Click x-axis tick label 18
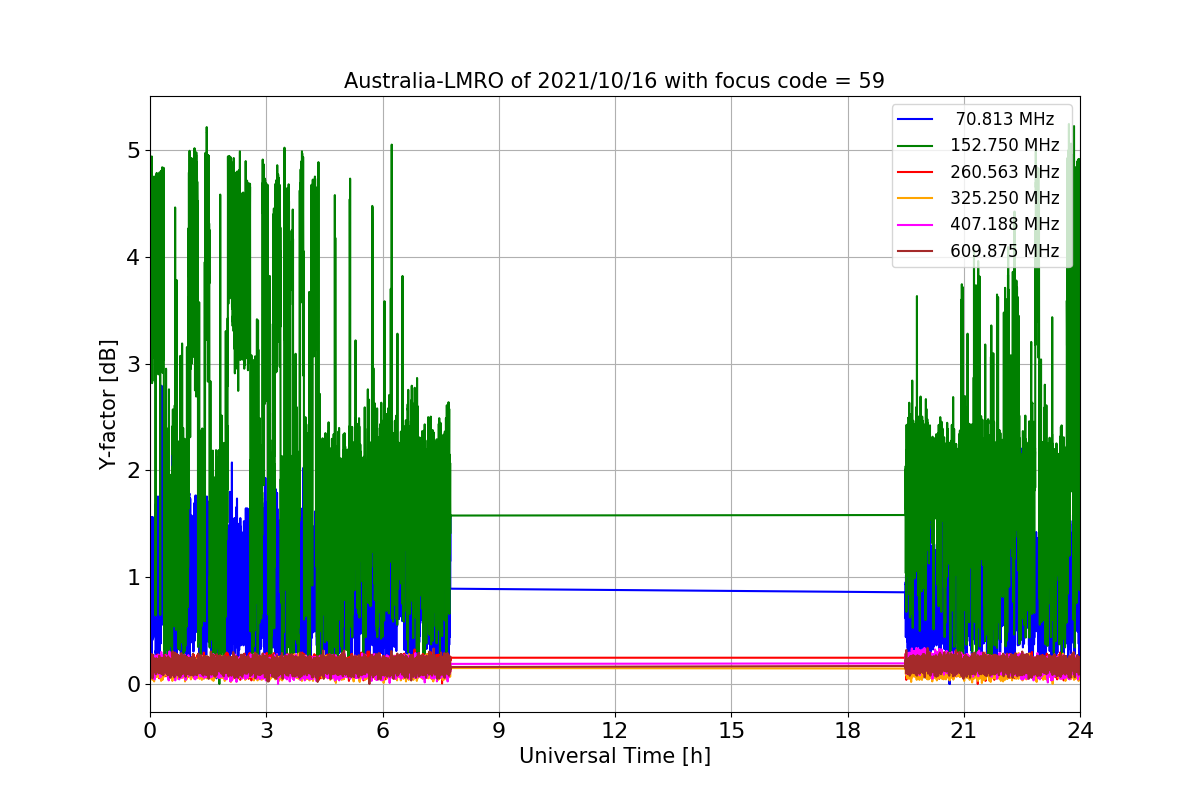Screen dimensions: 1200x800 [848, 731]
